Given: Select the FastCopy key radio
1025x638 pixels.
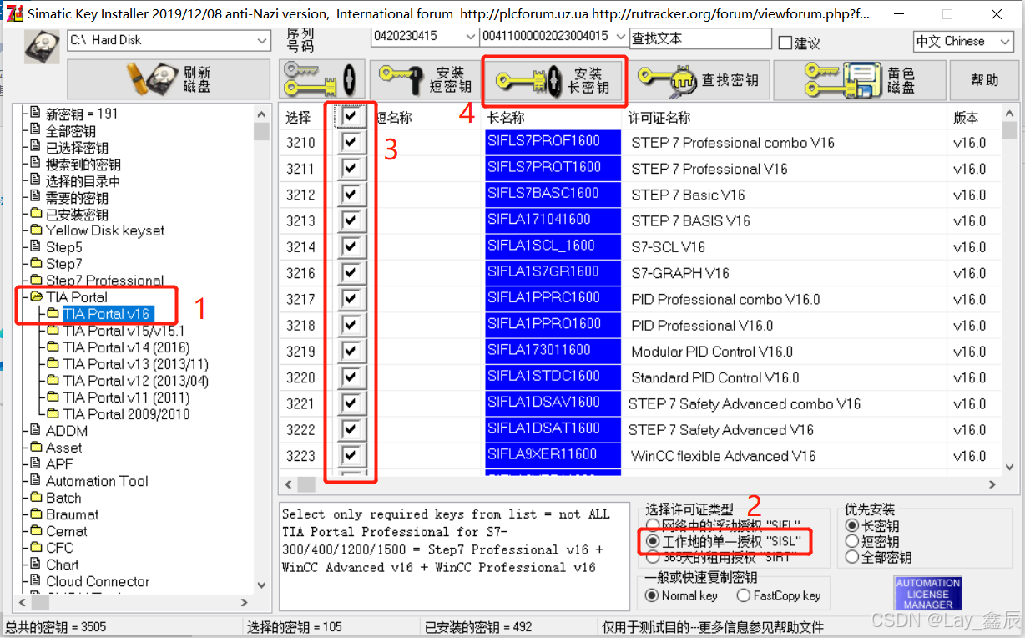Looking at the screenshot, I should [743, 596].
